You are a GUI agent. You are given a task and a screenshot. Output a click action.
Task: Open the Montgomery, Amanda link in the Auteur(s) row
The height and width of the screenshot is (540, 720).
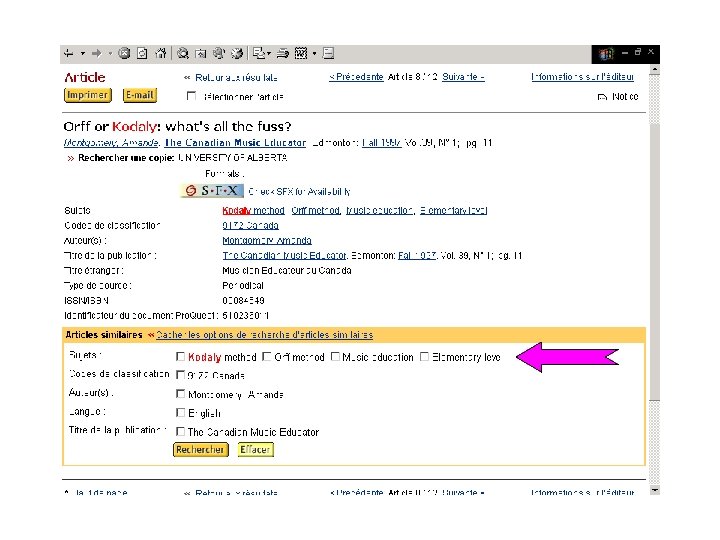pos(267,240)
